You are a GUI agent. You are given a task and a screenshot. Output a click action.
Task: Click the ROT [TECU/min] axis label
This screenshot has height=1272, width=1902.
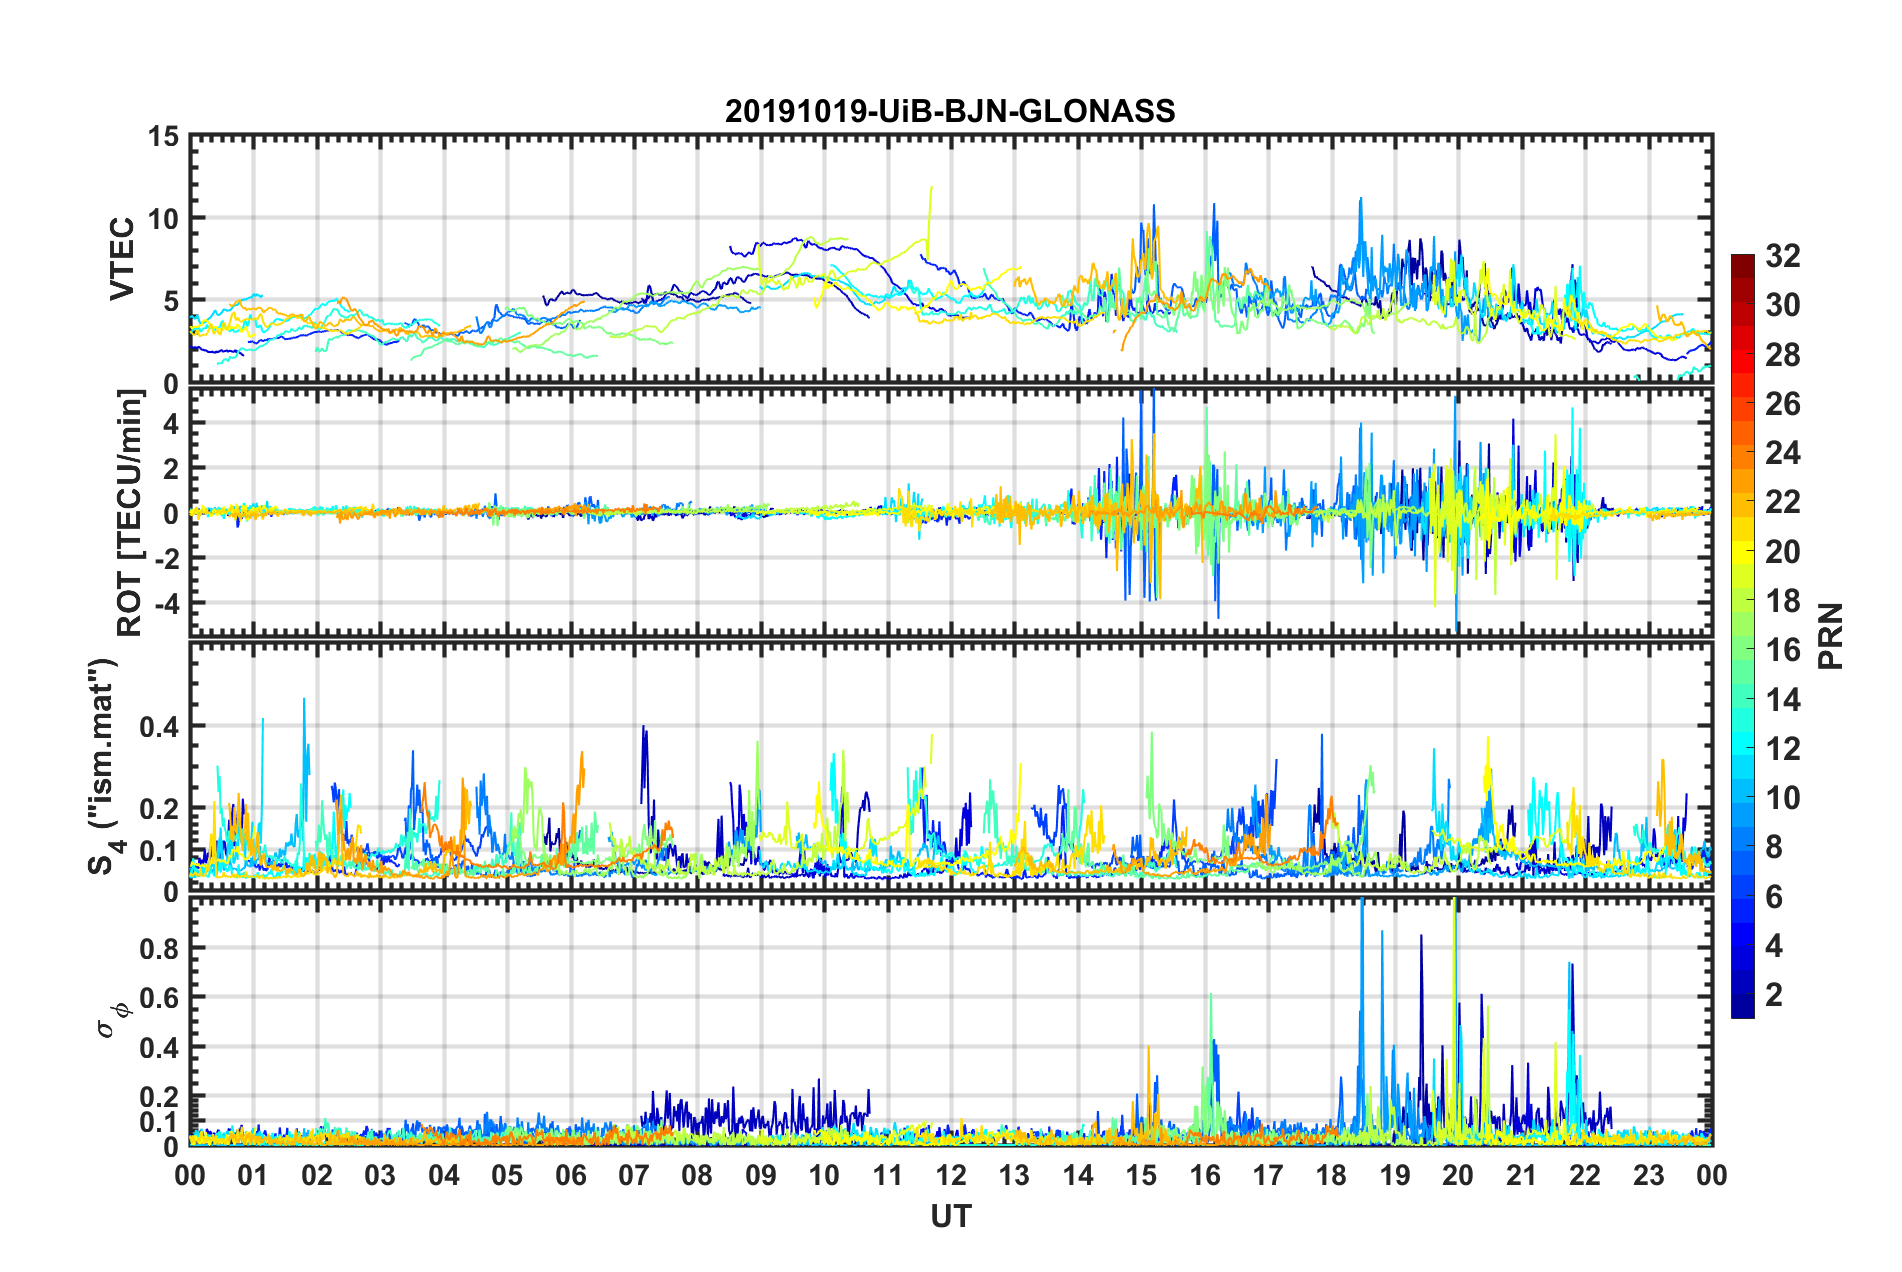coord(130,513)
